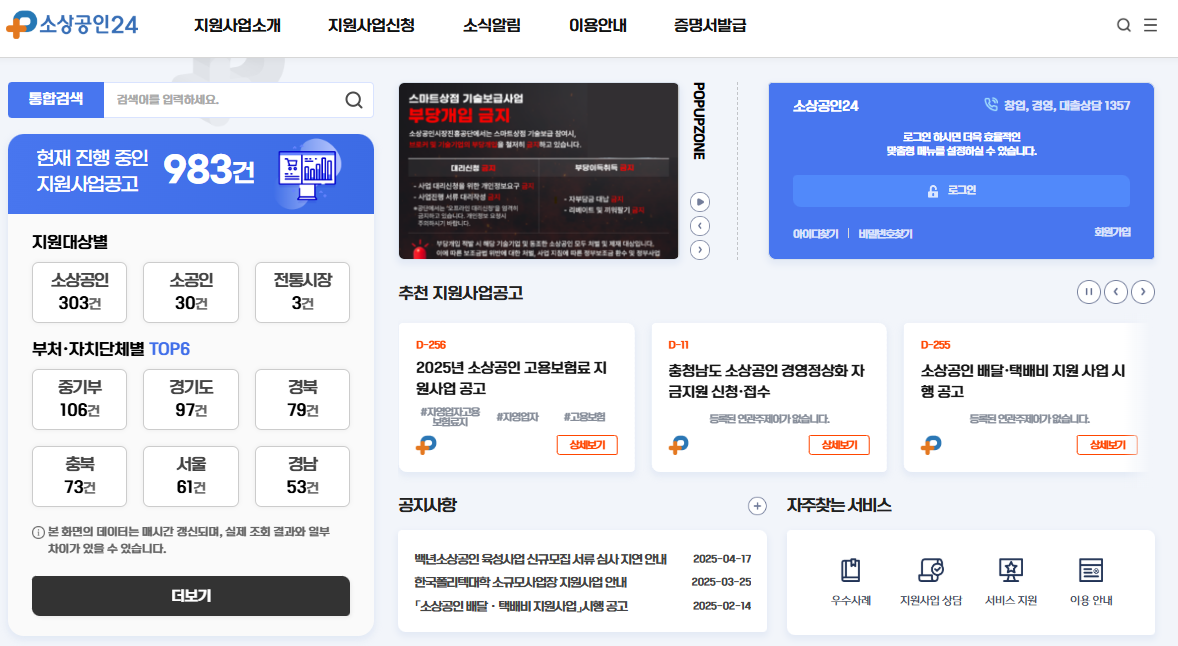
Task: Click the phone icon beside 상담 1357
Action: click(x=991, y=104)
